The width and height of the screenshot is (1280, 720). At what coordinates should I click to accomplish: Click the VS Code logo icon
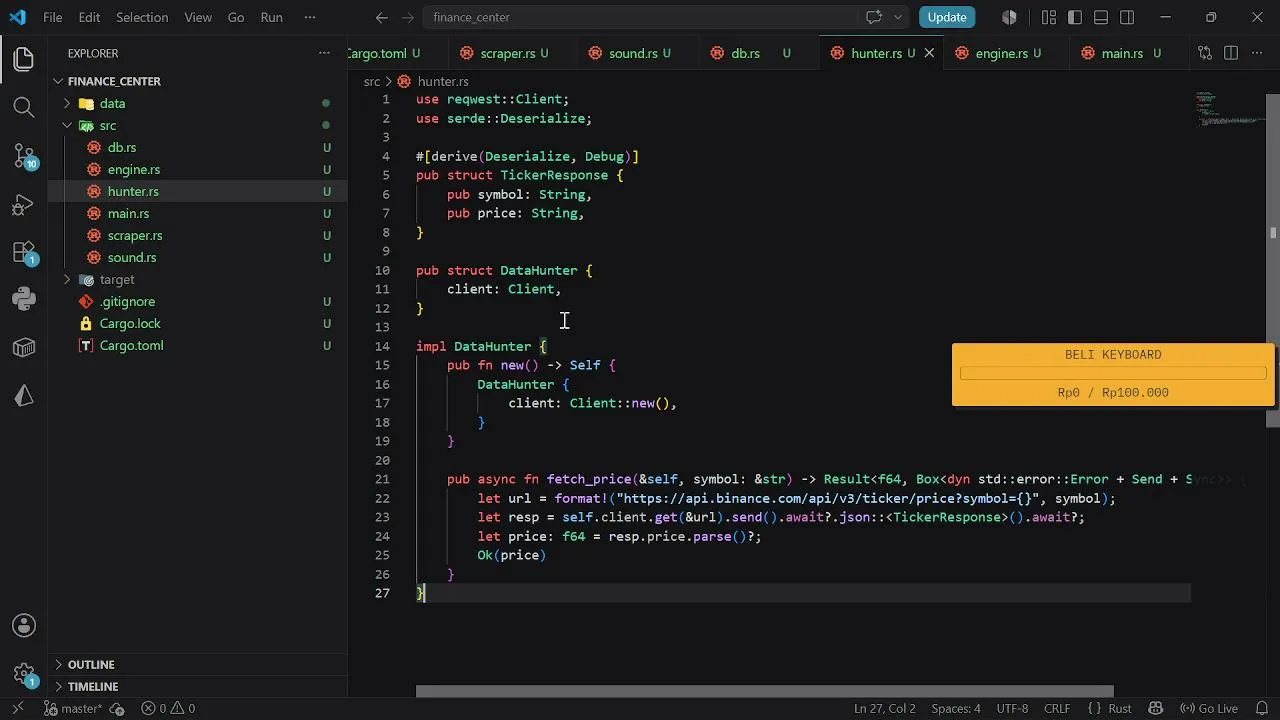point(17,17)
